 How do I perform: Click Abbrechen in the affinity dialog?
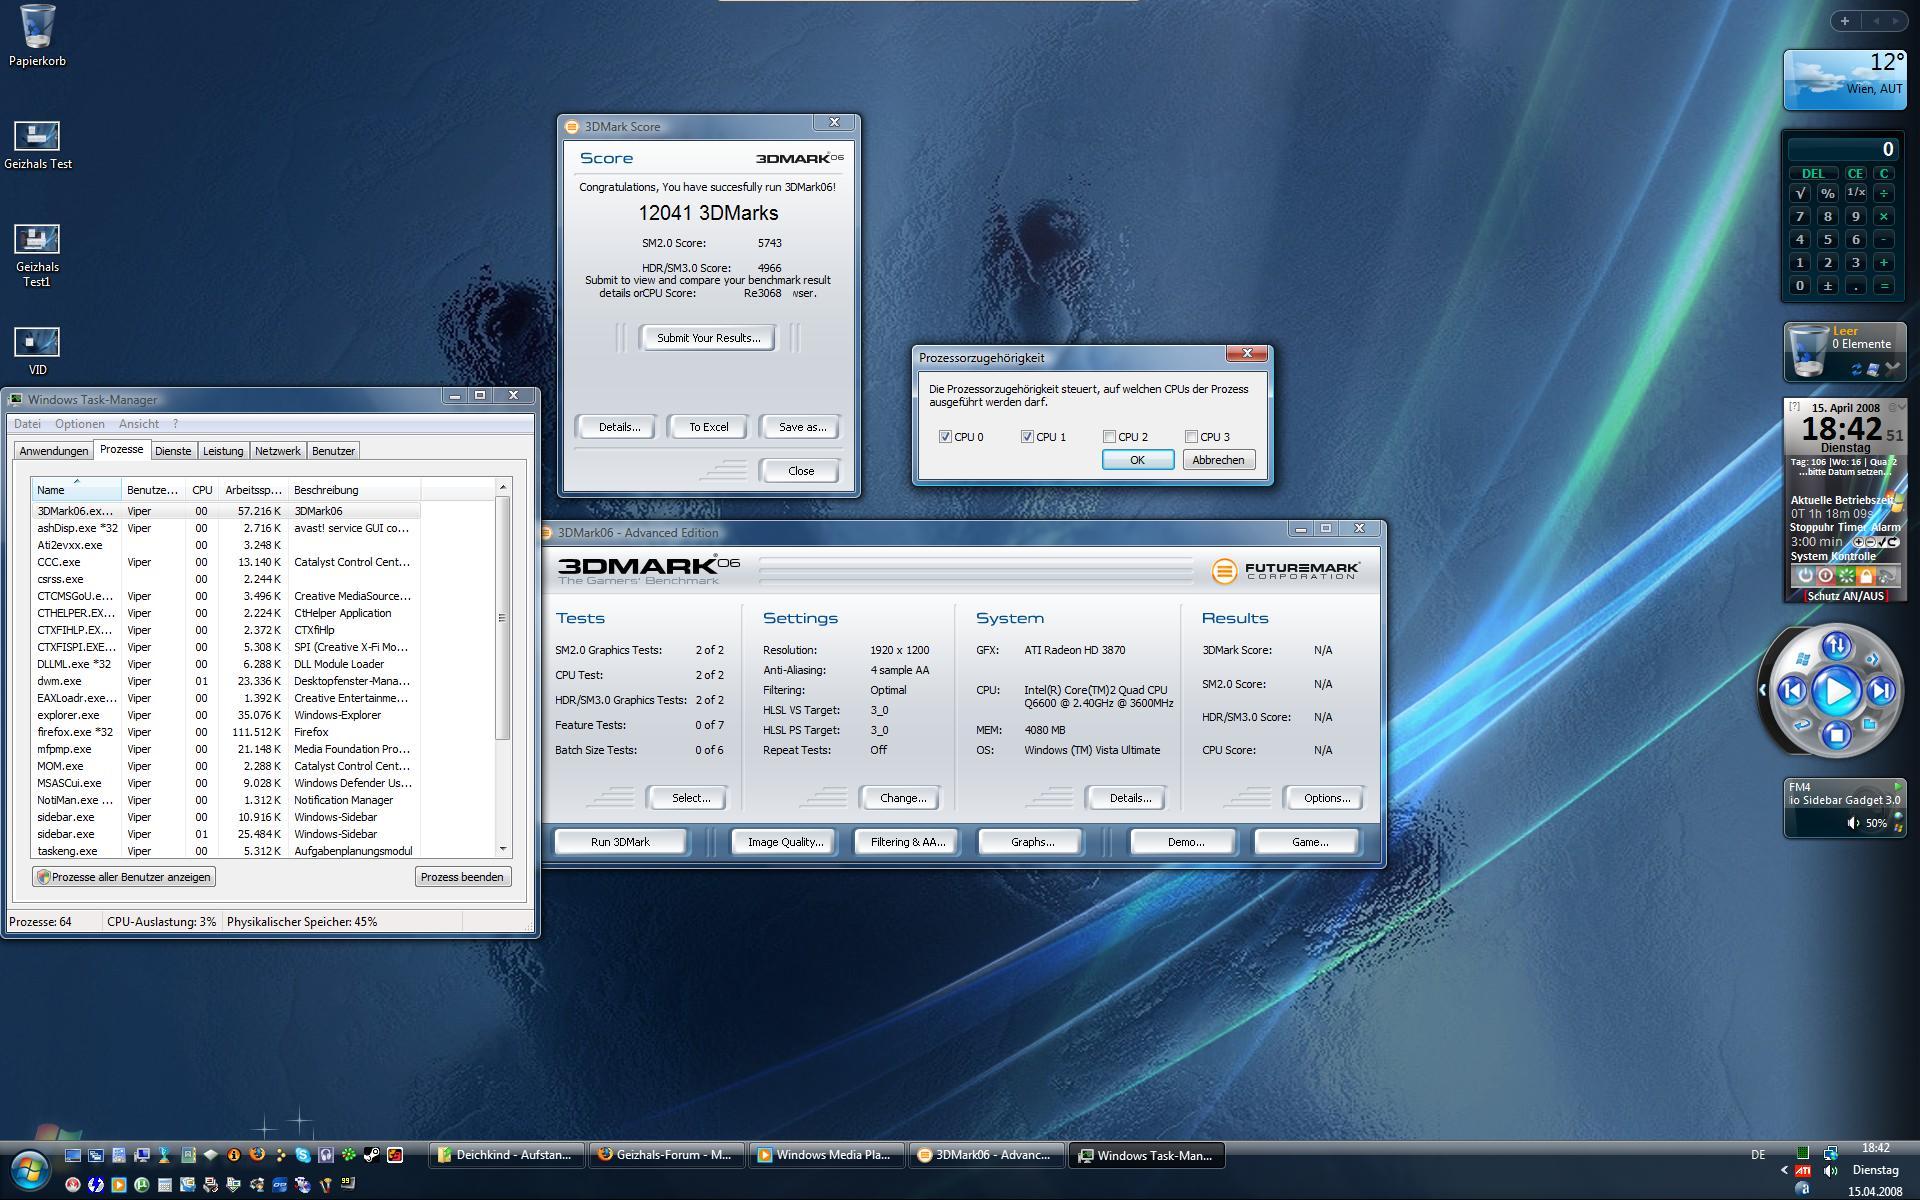[1218, 460]
